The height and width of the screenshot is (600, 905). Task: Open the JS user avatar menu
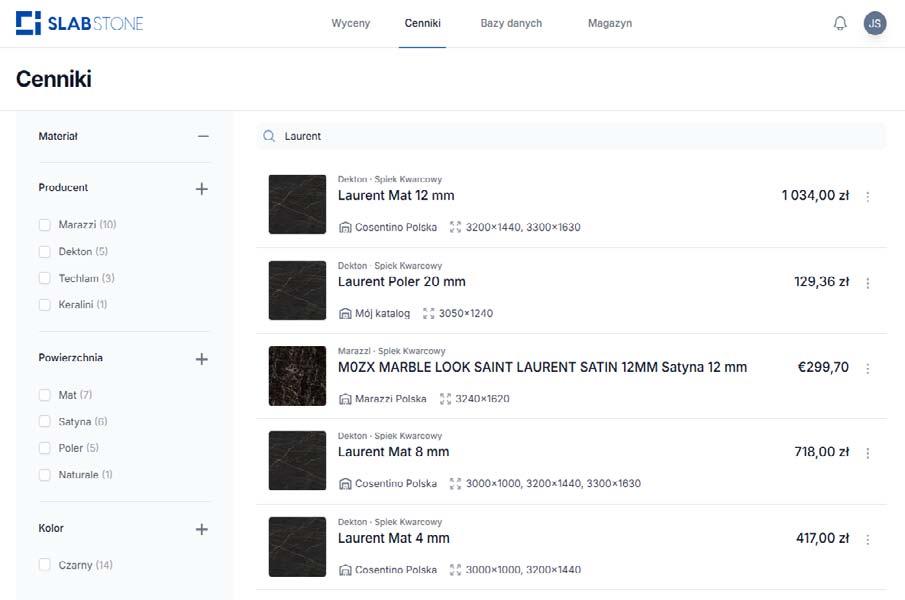875,23
